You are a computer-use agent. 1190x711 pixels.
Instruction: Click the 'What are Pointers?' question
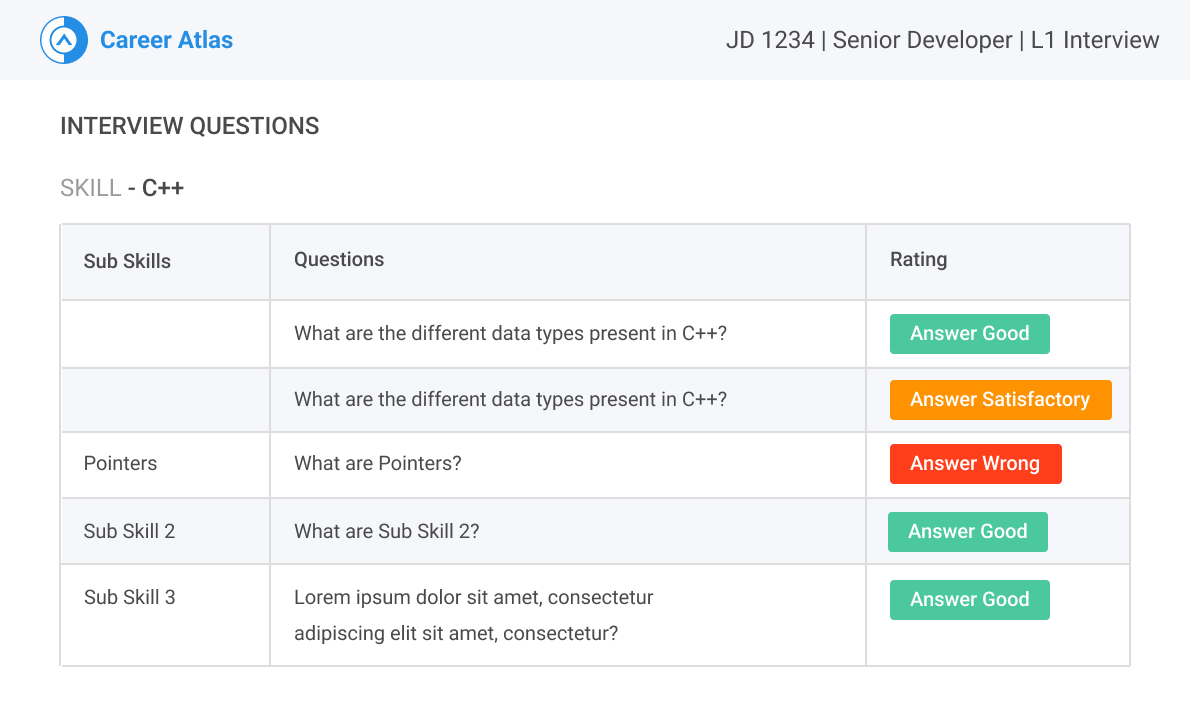pos(377,464)
